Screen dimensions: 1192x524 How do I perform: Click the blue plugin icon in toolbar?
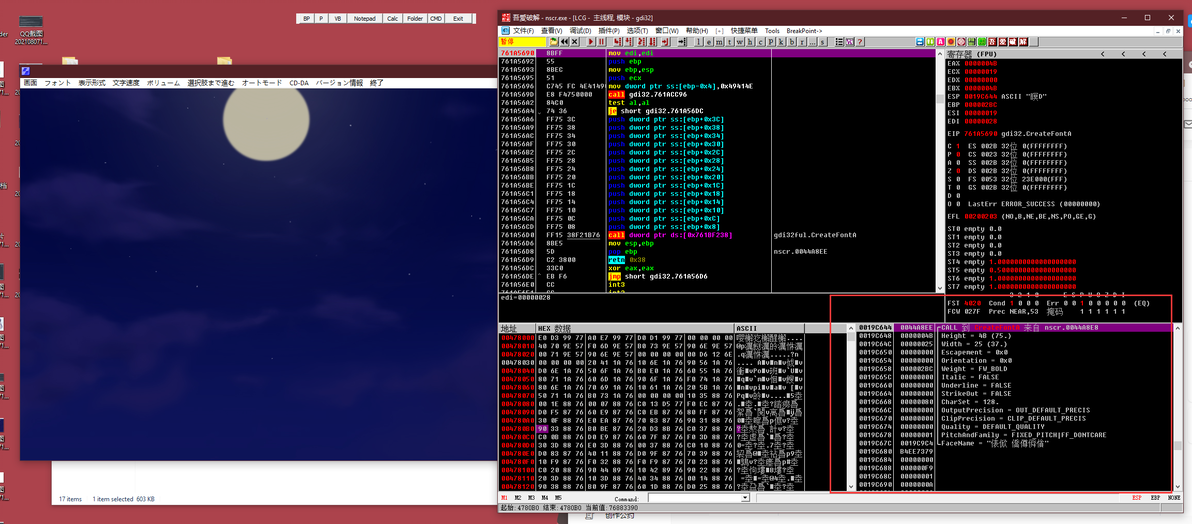pyautogui.click(x=920, y=41)
